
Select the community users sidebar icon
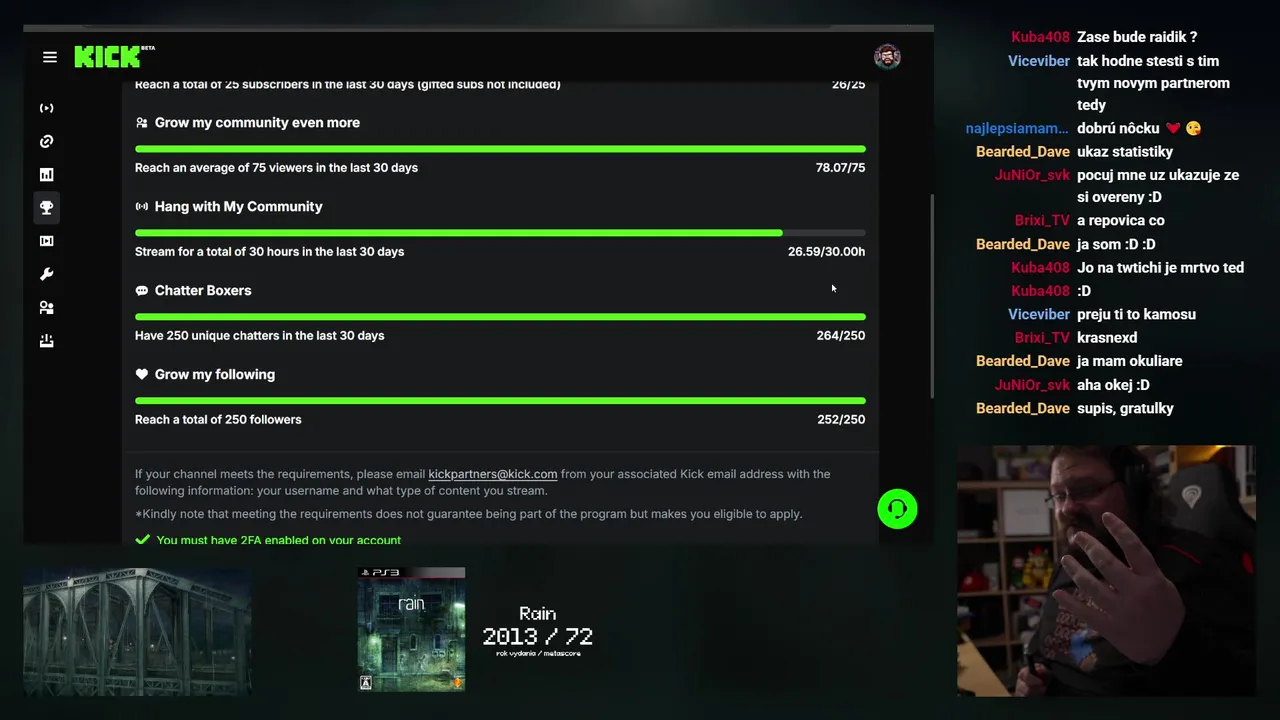[x=46, y=308]
